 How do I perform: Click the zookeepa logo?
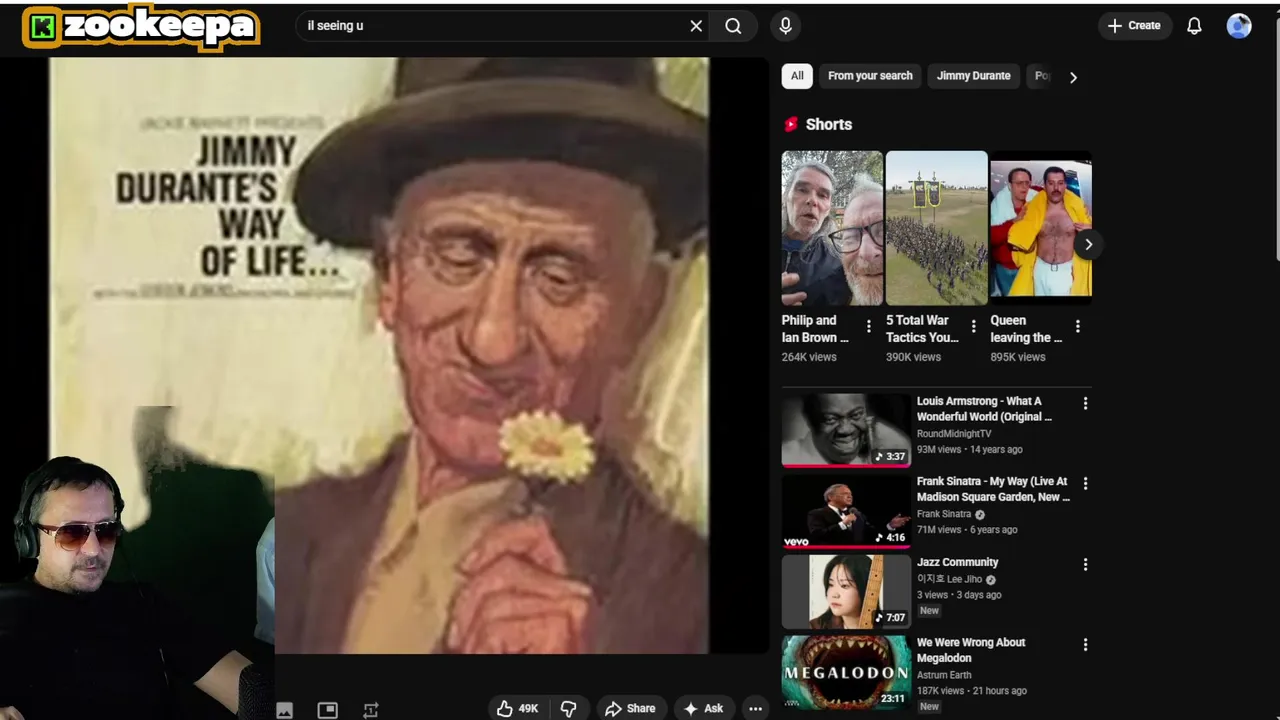(x=141, y=27)
